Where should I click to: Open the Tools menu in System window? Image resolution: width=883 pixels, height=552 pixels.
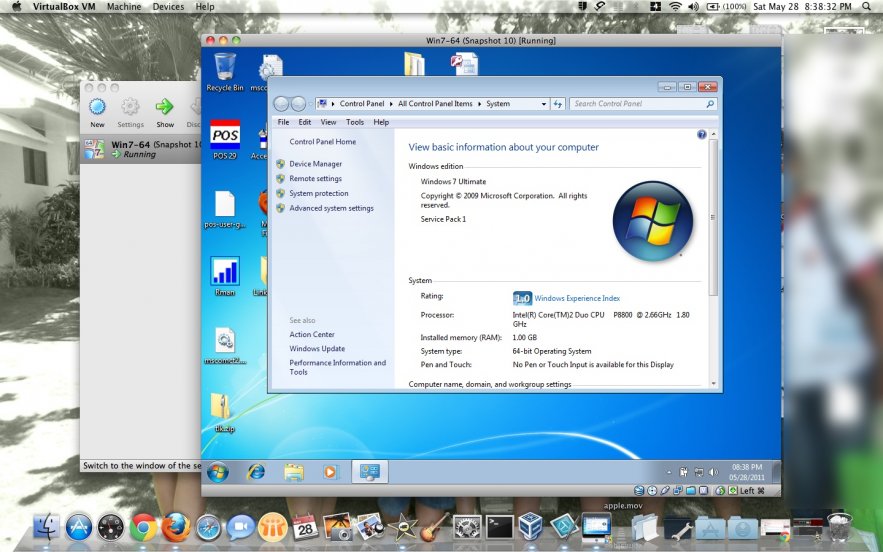355,122
